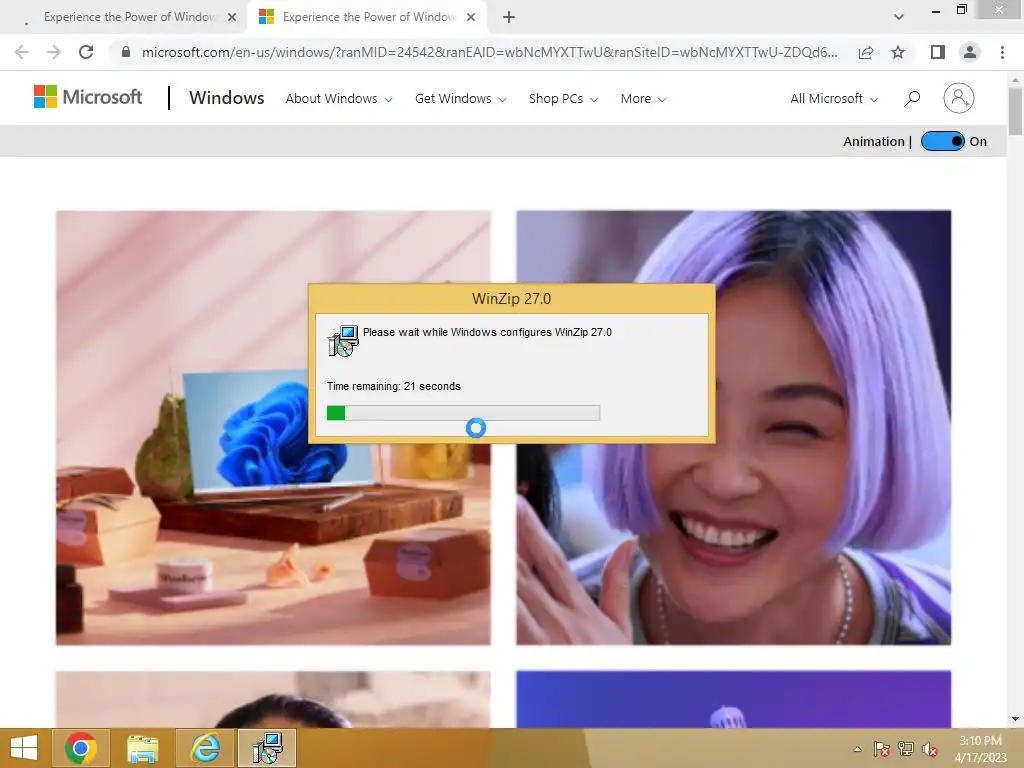Expand the About Windows menu
The height and width of the screenshot is (768, 1024).
pyautogui.click(x=339, y=99)
